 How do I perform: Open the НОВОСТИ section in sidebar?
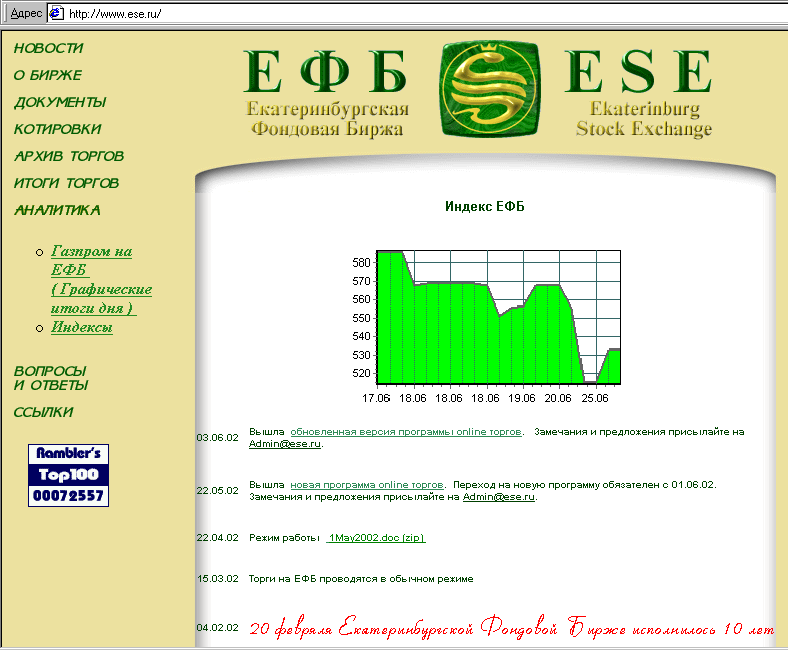[x=48, y=48]
